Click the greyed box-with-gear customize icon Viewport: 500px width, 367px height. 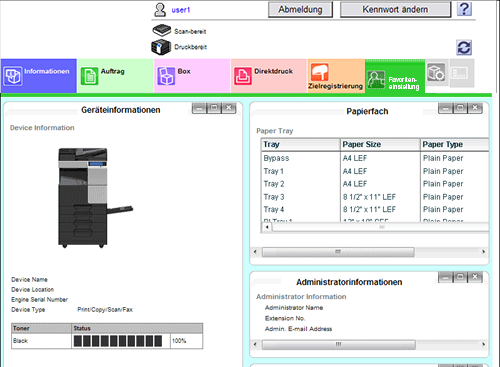coord(436,72)
